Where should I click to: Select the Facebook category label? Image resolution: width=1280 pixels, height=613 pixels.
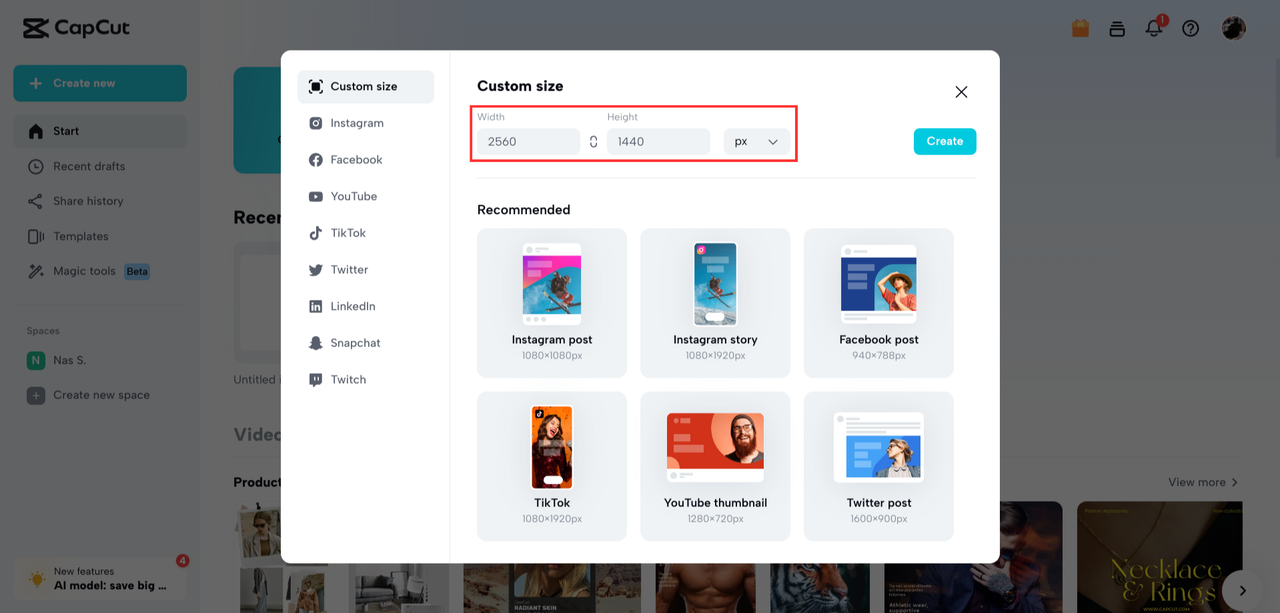[357, 160]
